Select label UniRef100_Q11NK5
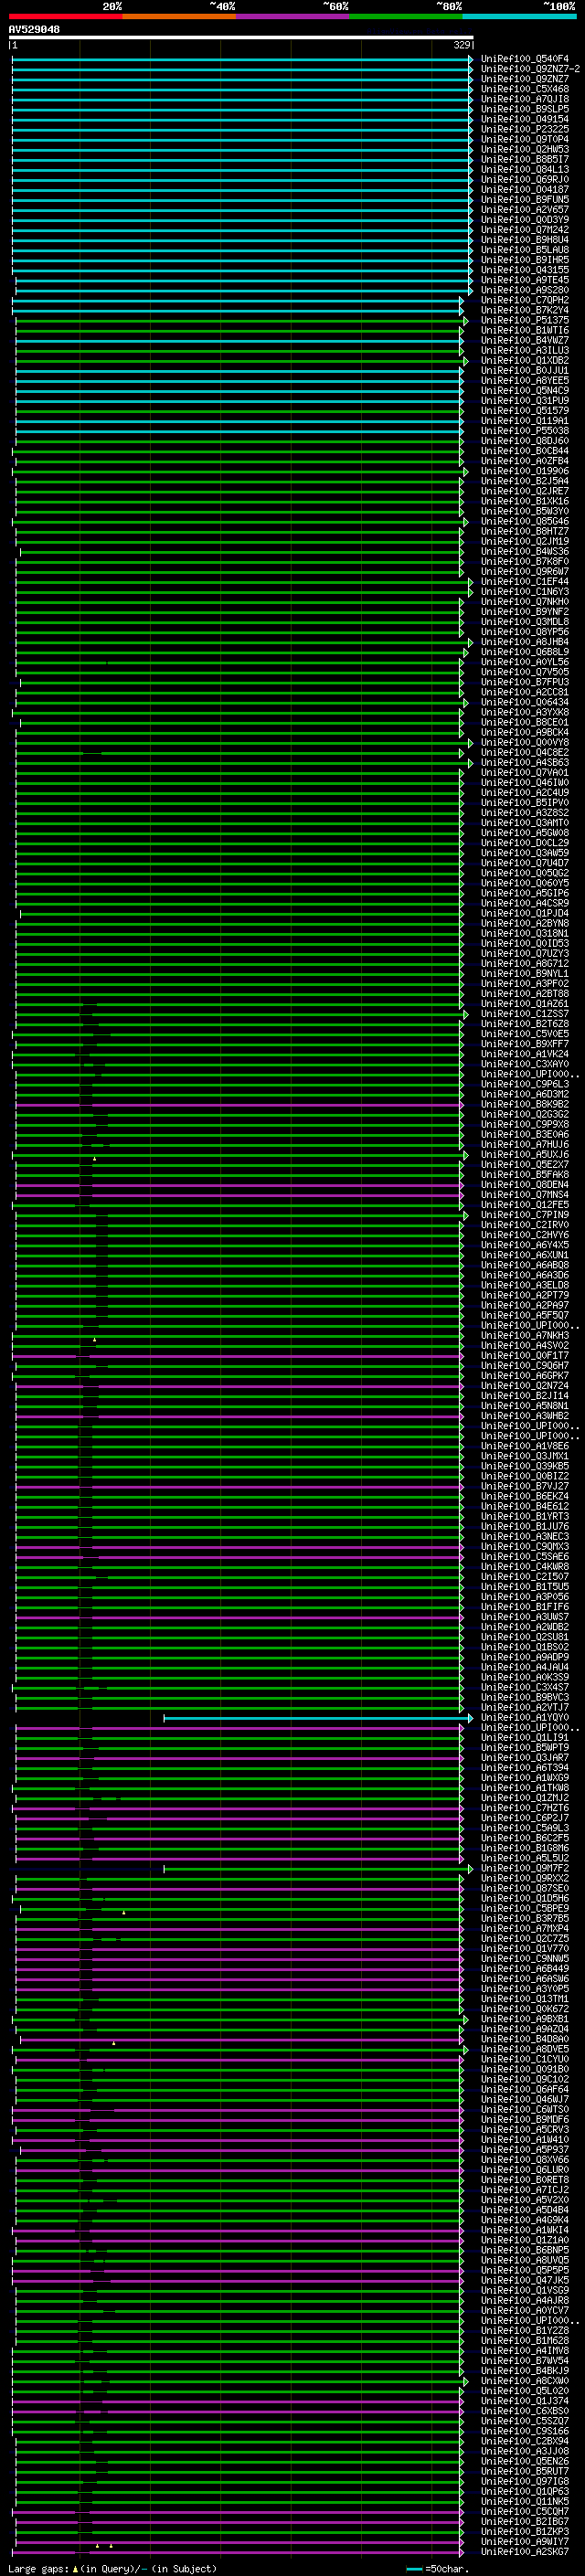The height and width of the screenshot is (2576, 585). tap(524, 2502)
